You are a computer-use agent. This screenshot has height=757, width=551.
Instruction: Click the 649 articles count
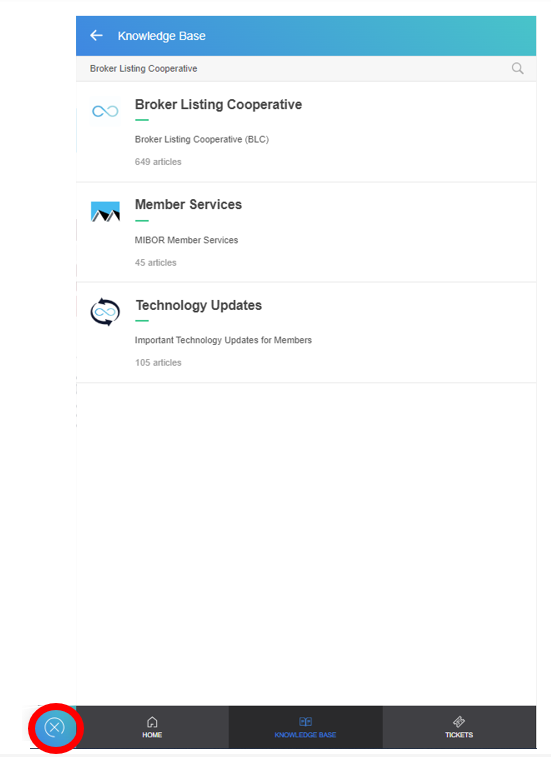coord(158,162)
